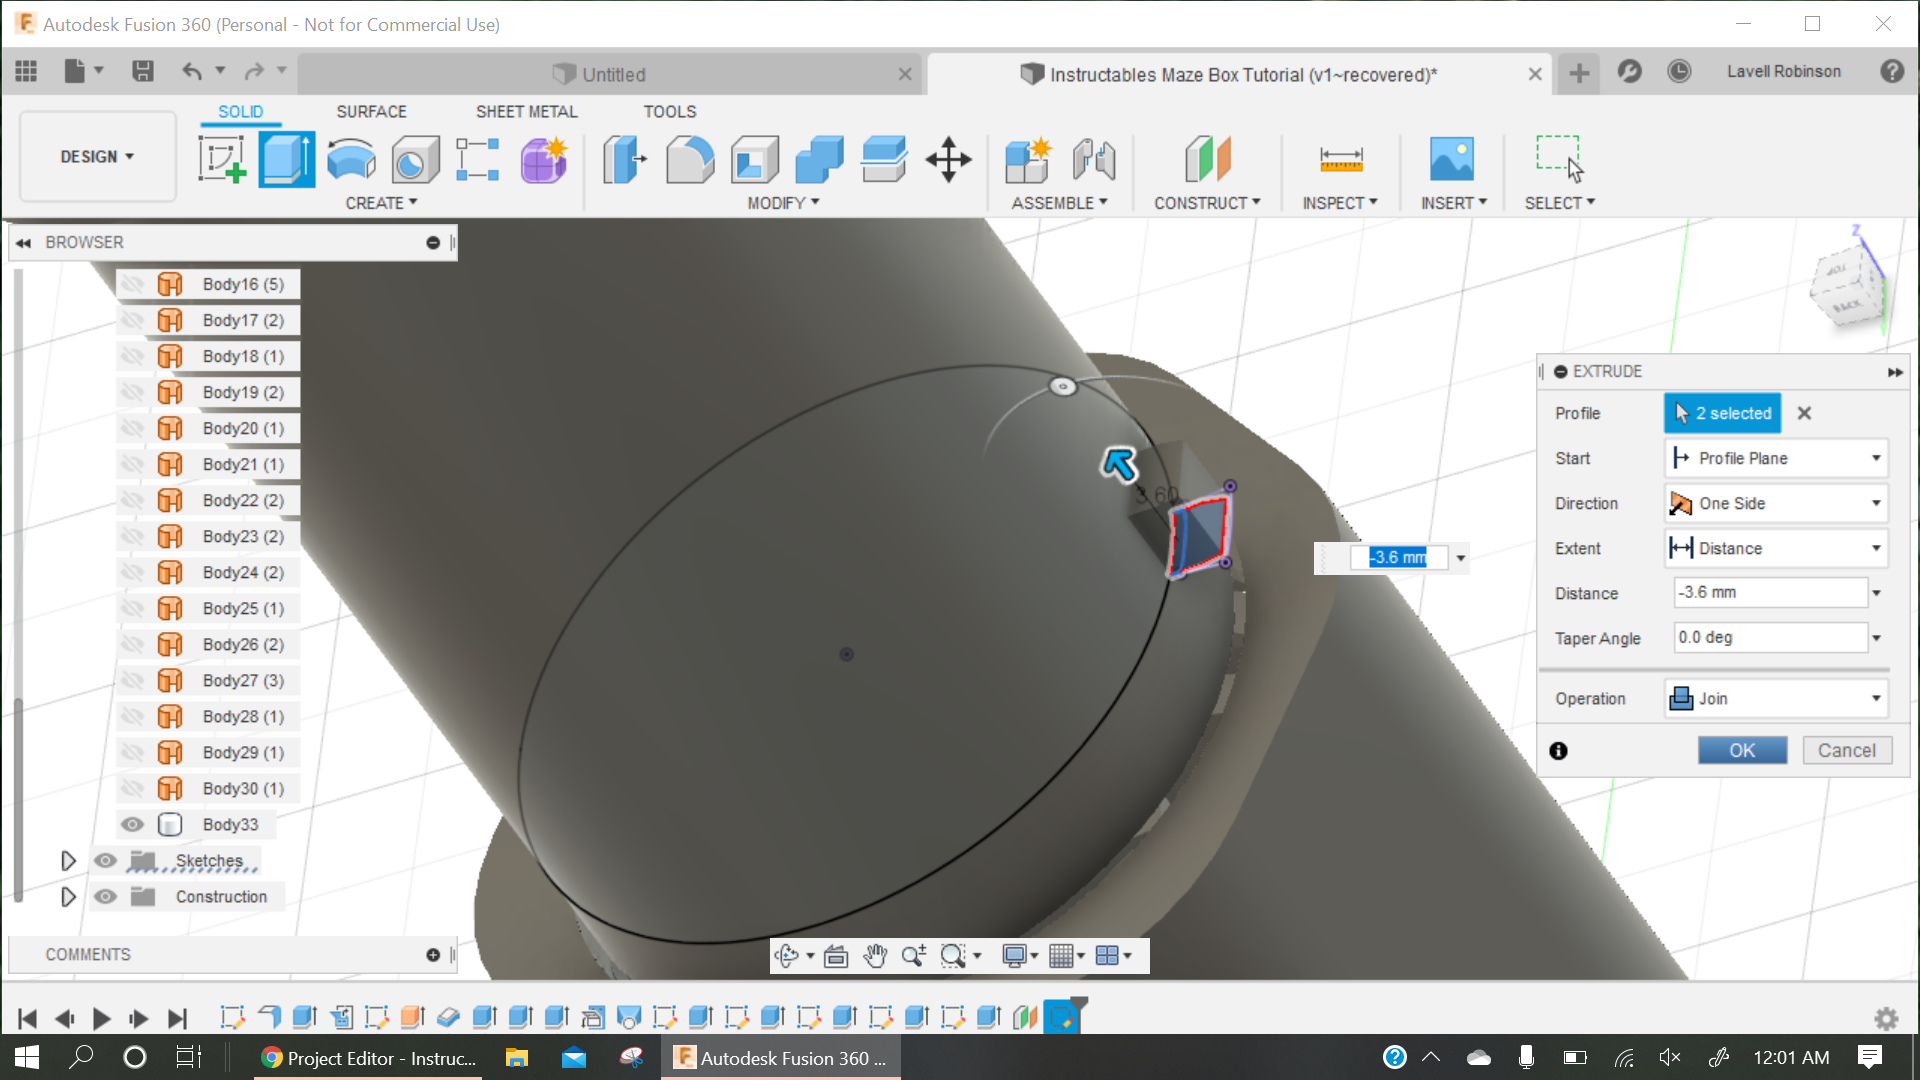
Task: Open the CREATE menu
Action: (x=381, y=203)
